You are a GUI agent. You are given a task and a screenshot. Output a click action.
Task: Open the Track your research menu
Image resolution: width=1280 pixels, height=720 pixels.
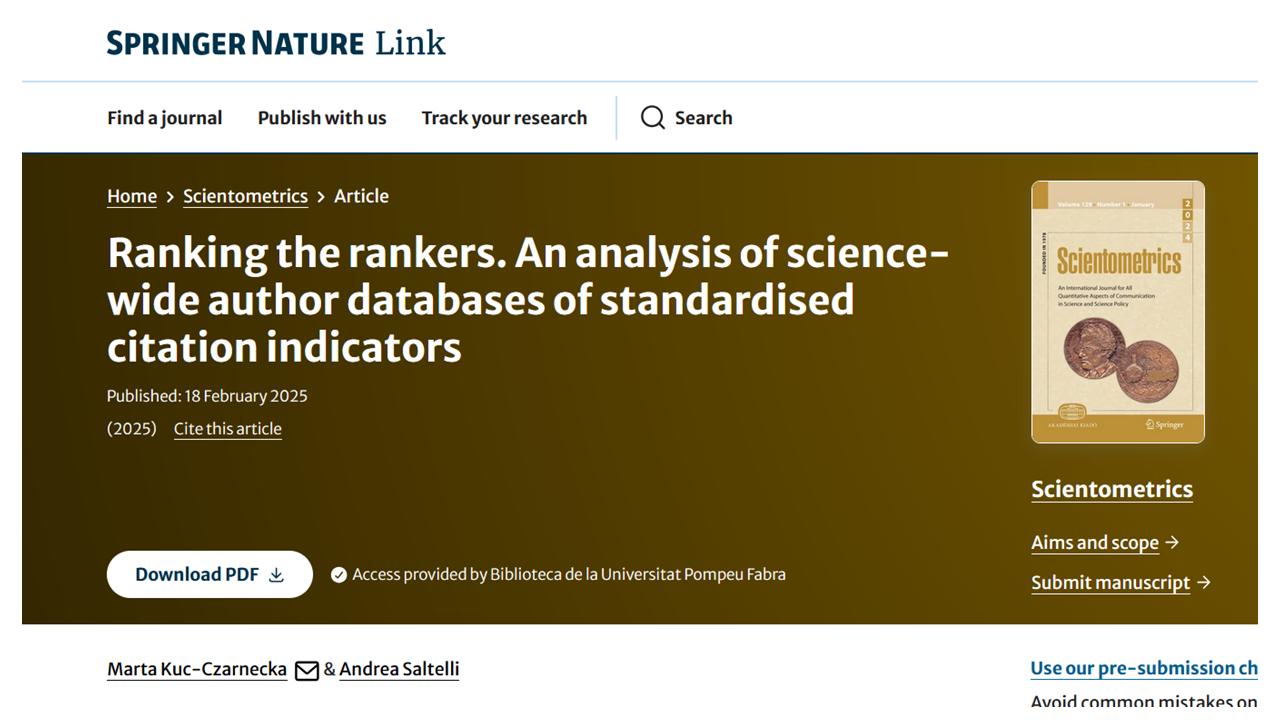(504, 118)
